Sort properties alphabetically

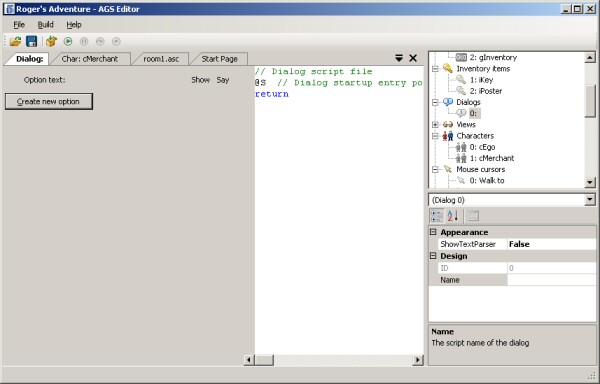click(453, 216)
